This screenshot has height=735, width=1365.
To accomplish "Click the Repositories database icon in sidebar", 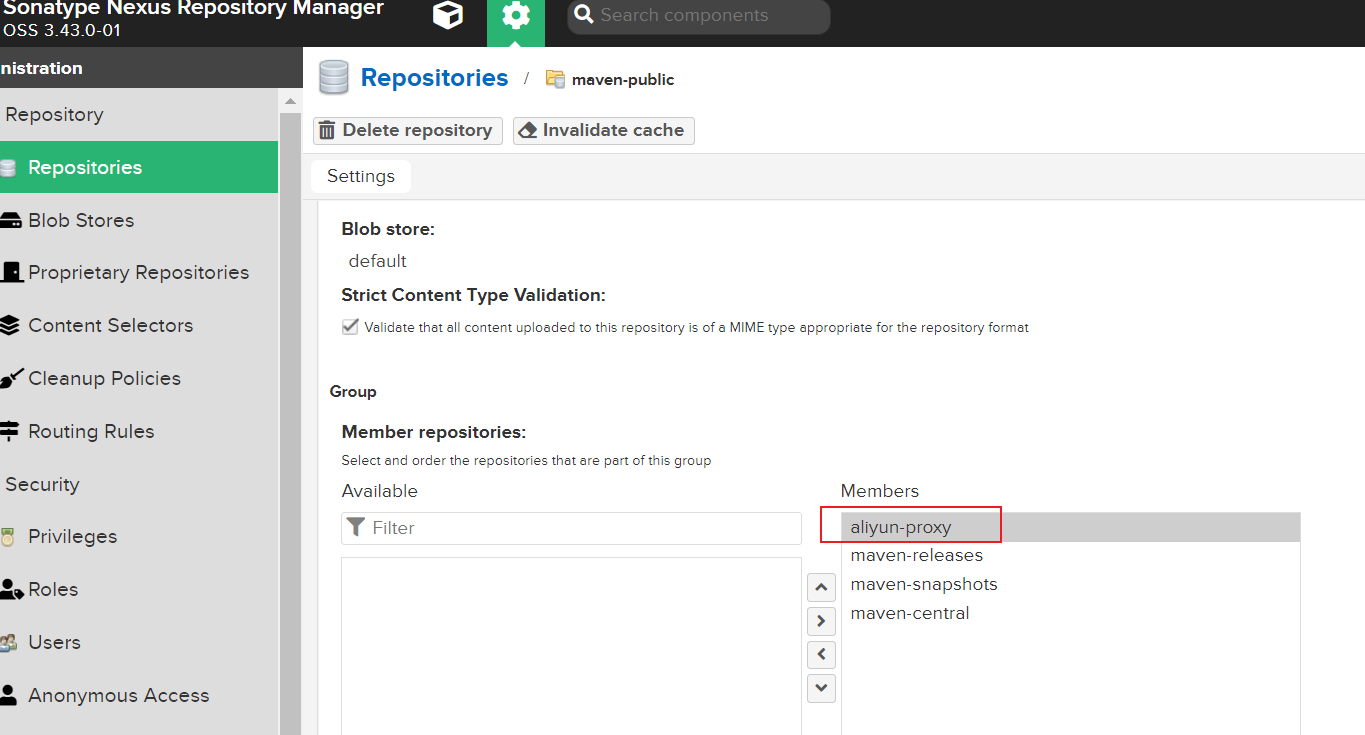I will [8, 168].
